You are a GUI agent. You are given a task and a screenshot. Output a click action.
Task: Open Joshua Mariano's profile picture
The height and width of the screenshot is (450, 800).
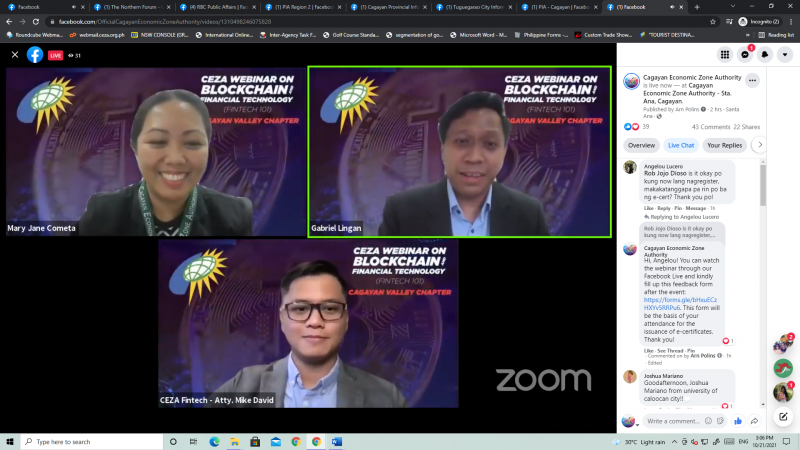[630, 377]
